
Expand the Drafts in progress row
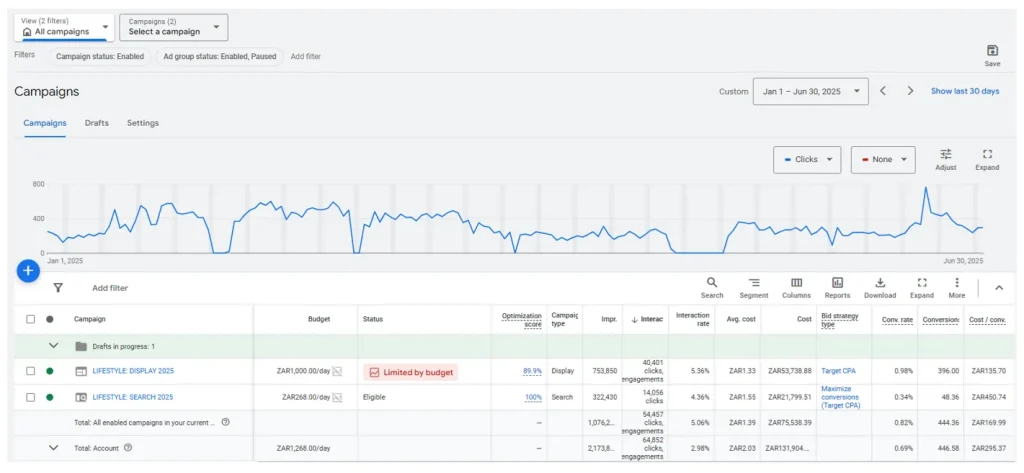[54, 346]
